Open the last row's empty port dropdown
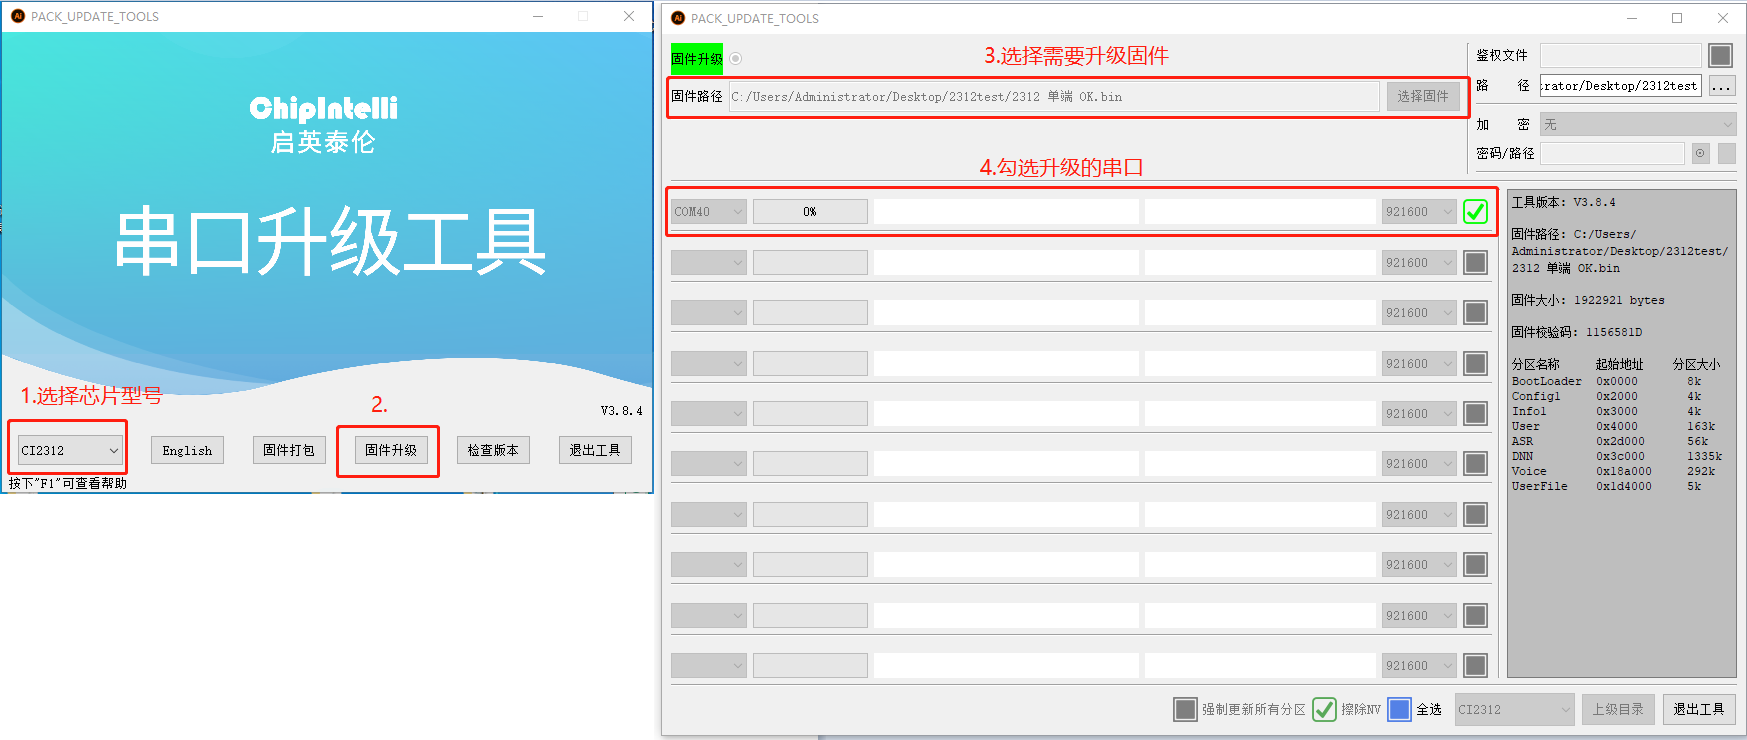1747x740 pixels. (709, 665)
